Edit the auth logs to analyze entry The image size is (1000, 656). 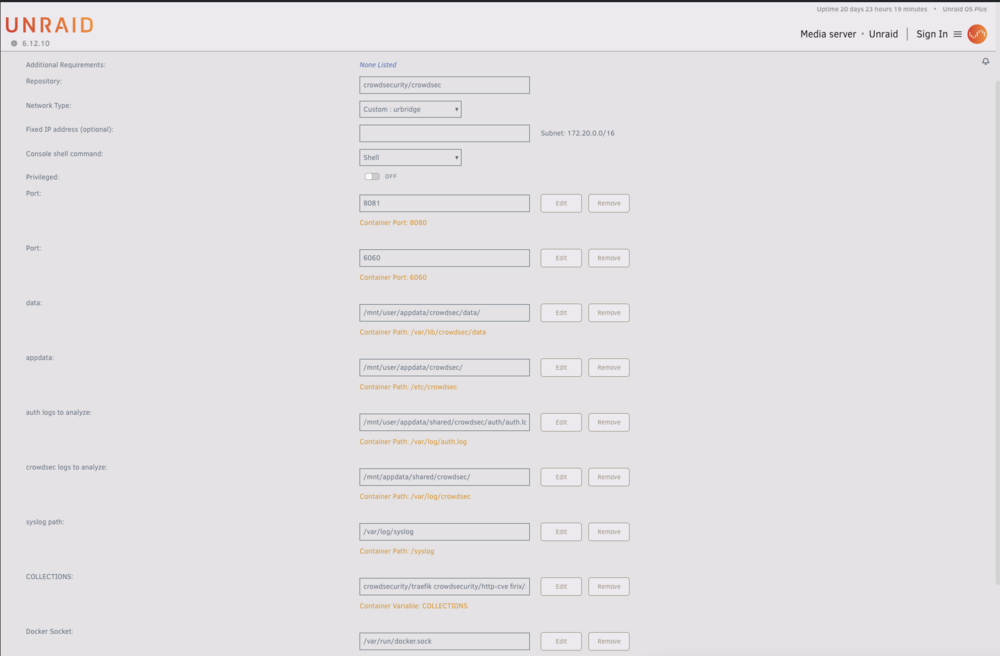pos(561,422)
